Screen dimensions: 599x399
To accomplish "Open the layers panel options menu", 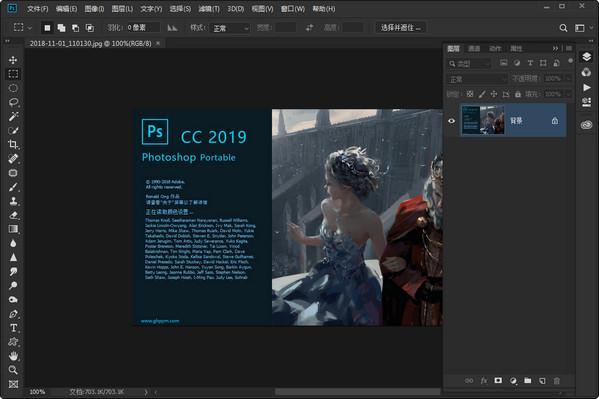I will point(569,48).
